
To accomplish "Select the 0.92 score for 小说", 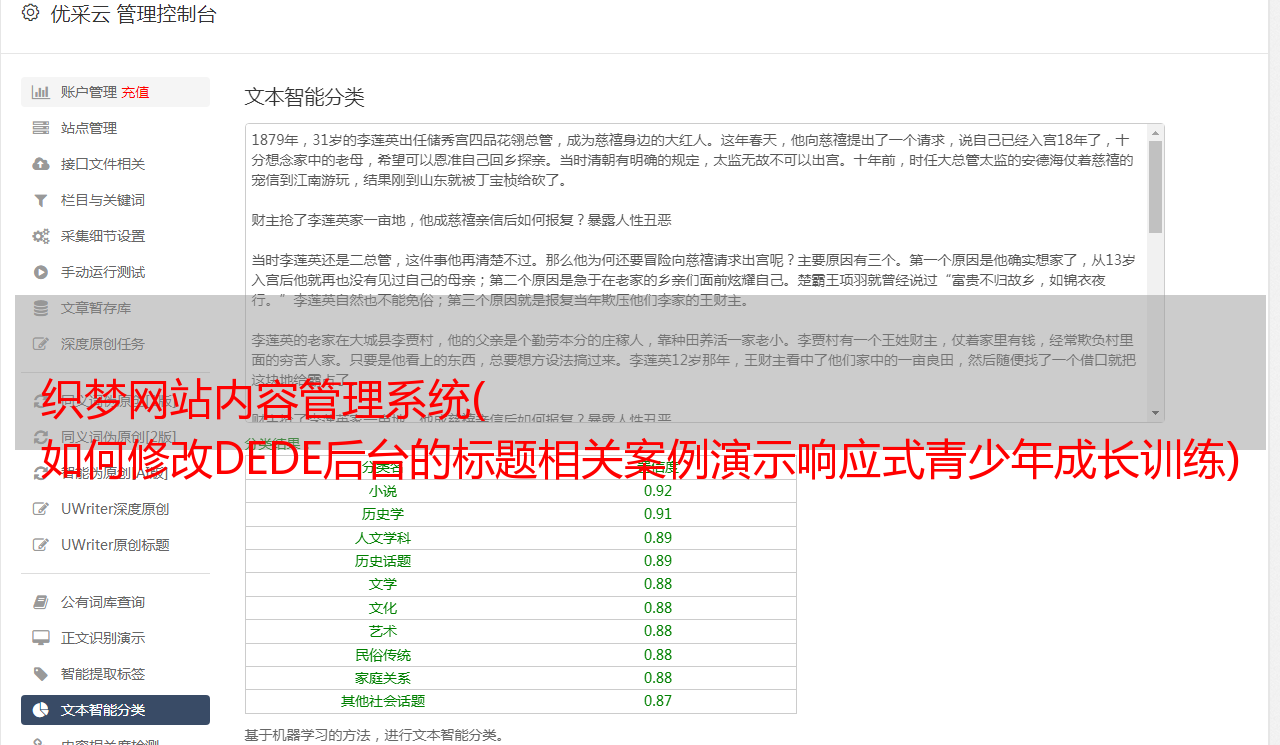I will tap(658, 491).
